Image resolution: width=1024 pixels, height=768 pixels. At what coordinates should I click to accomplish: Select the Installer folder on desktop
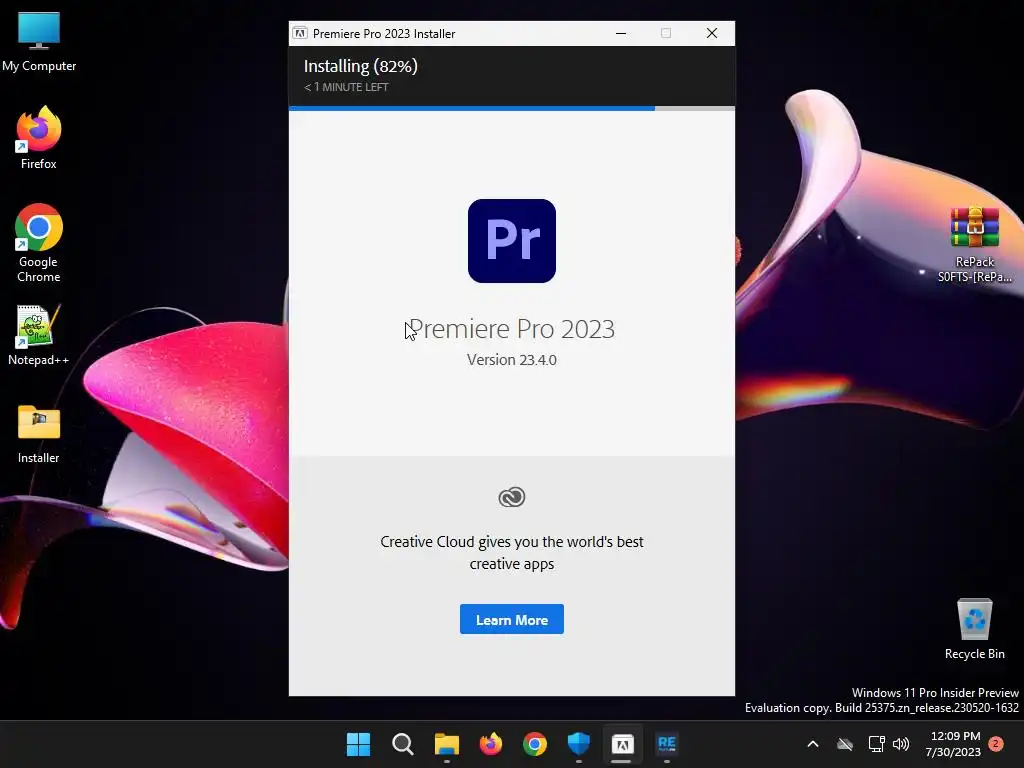coord(39,434)
